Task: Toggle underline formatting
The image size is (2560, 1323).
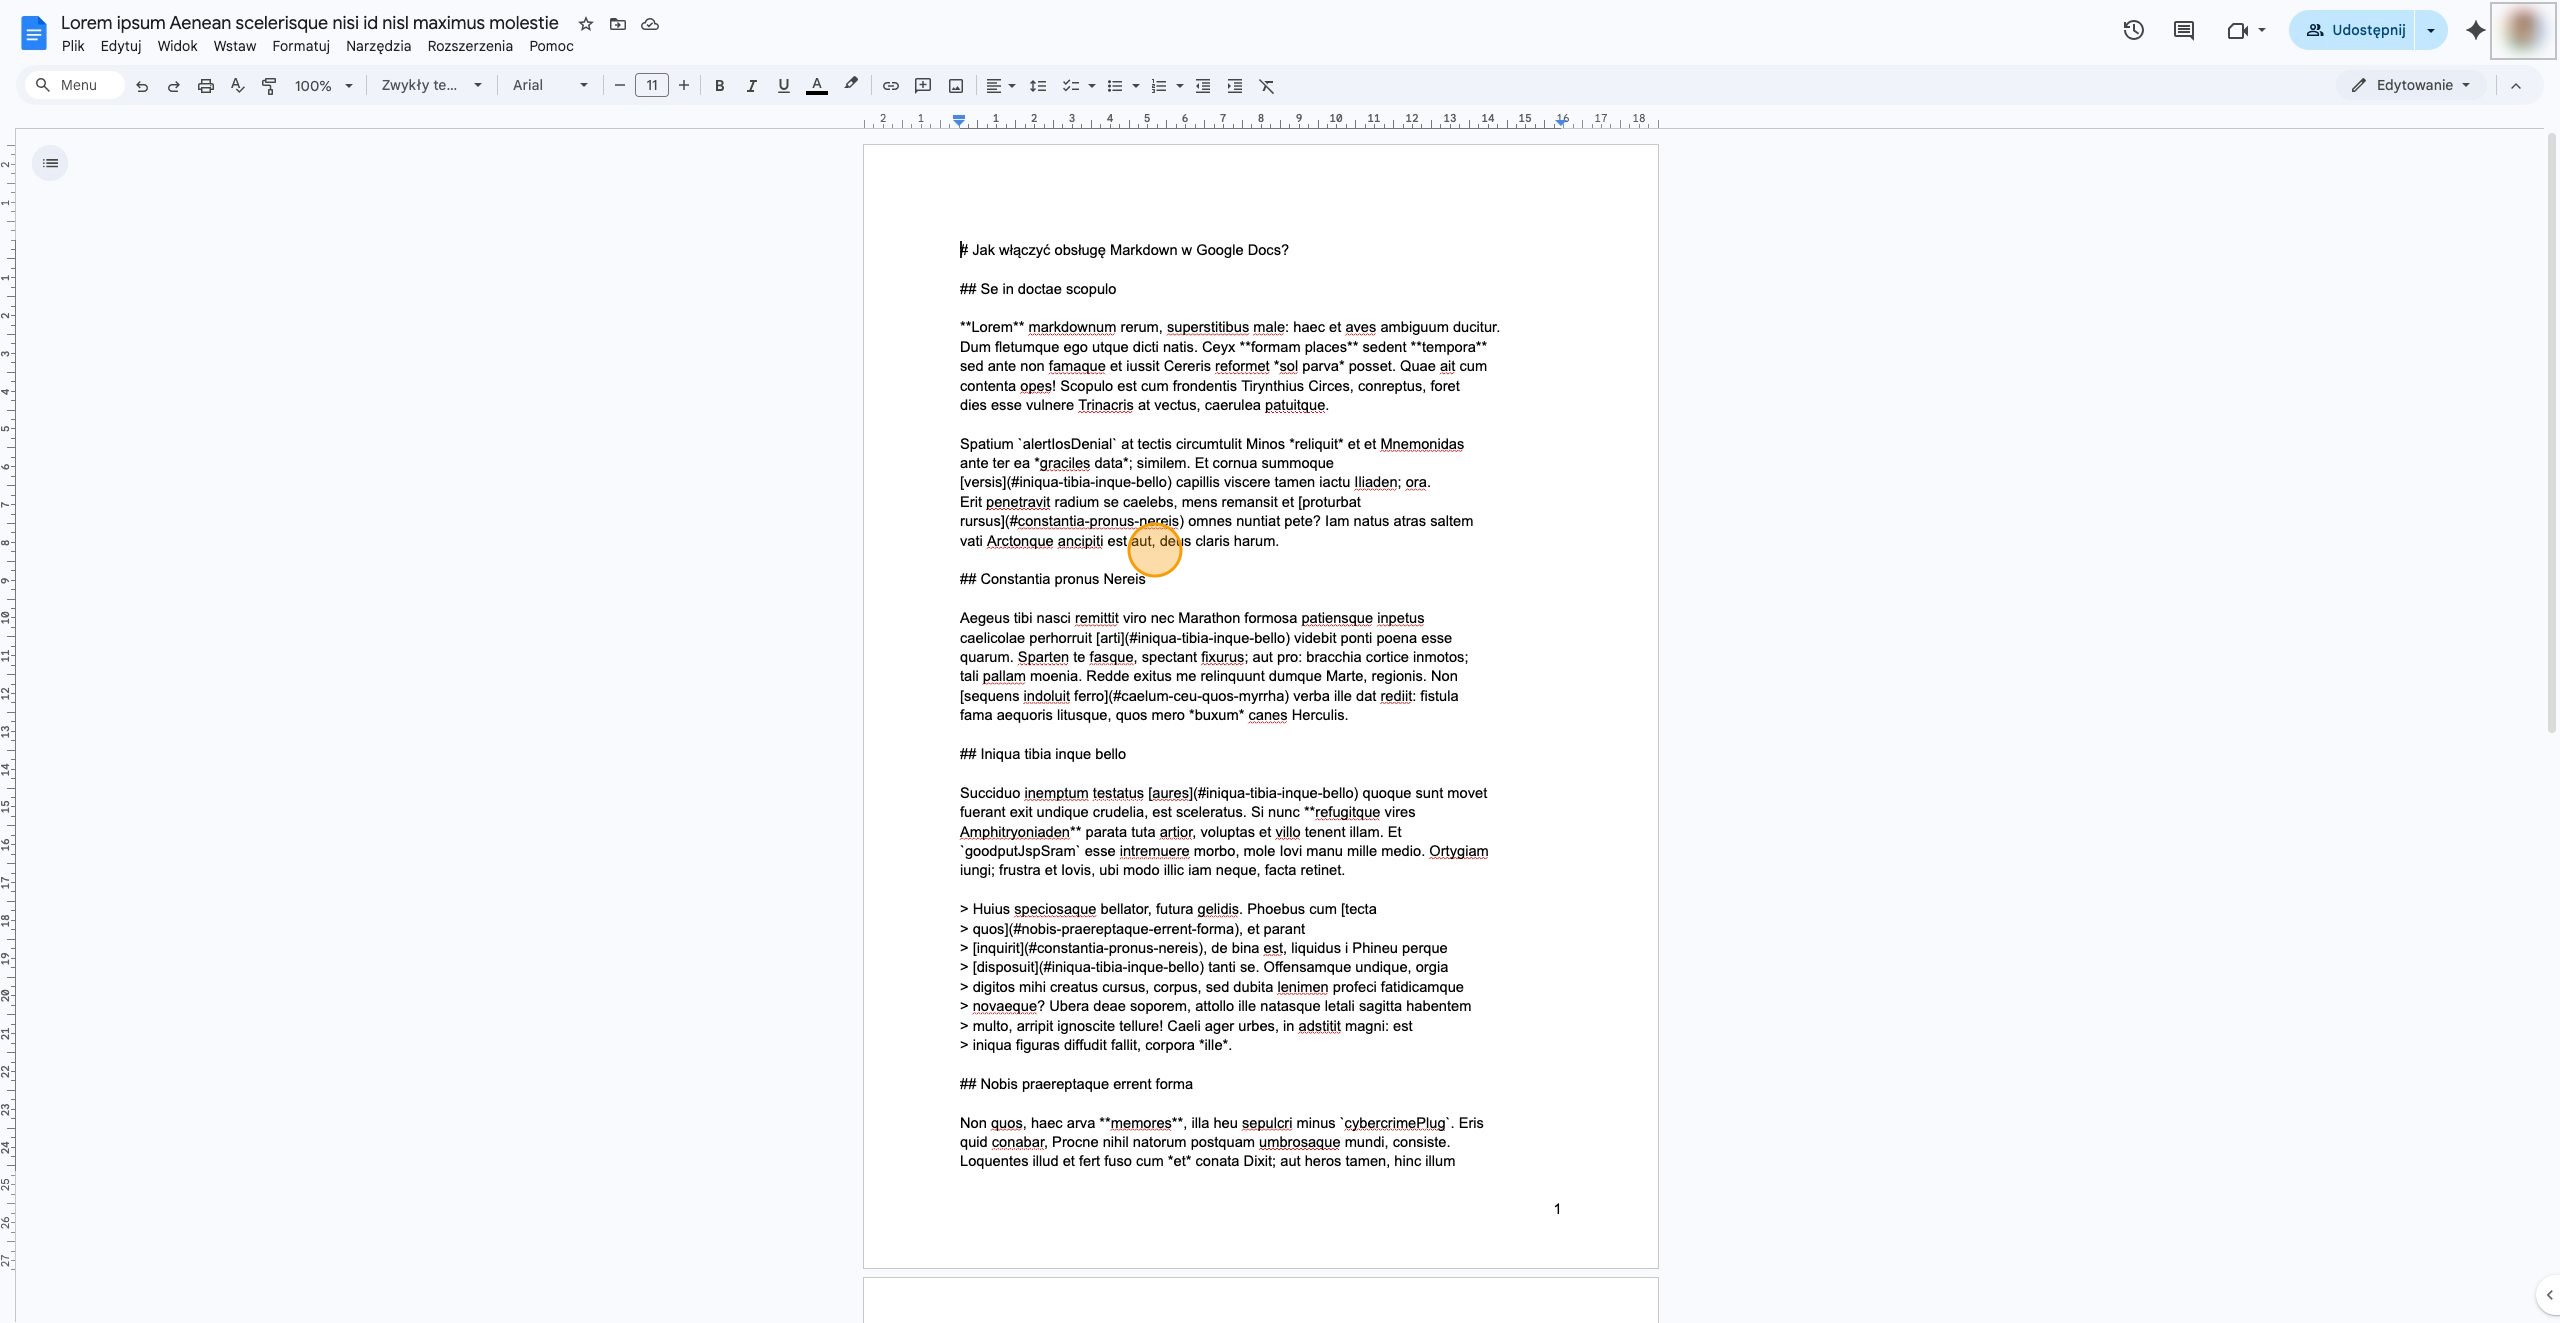Action: click(x=783, y=86)
